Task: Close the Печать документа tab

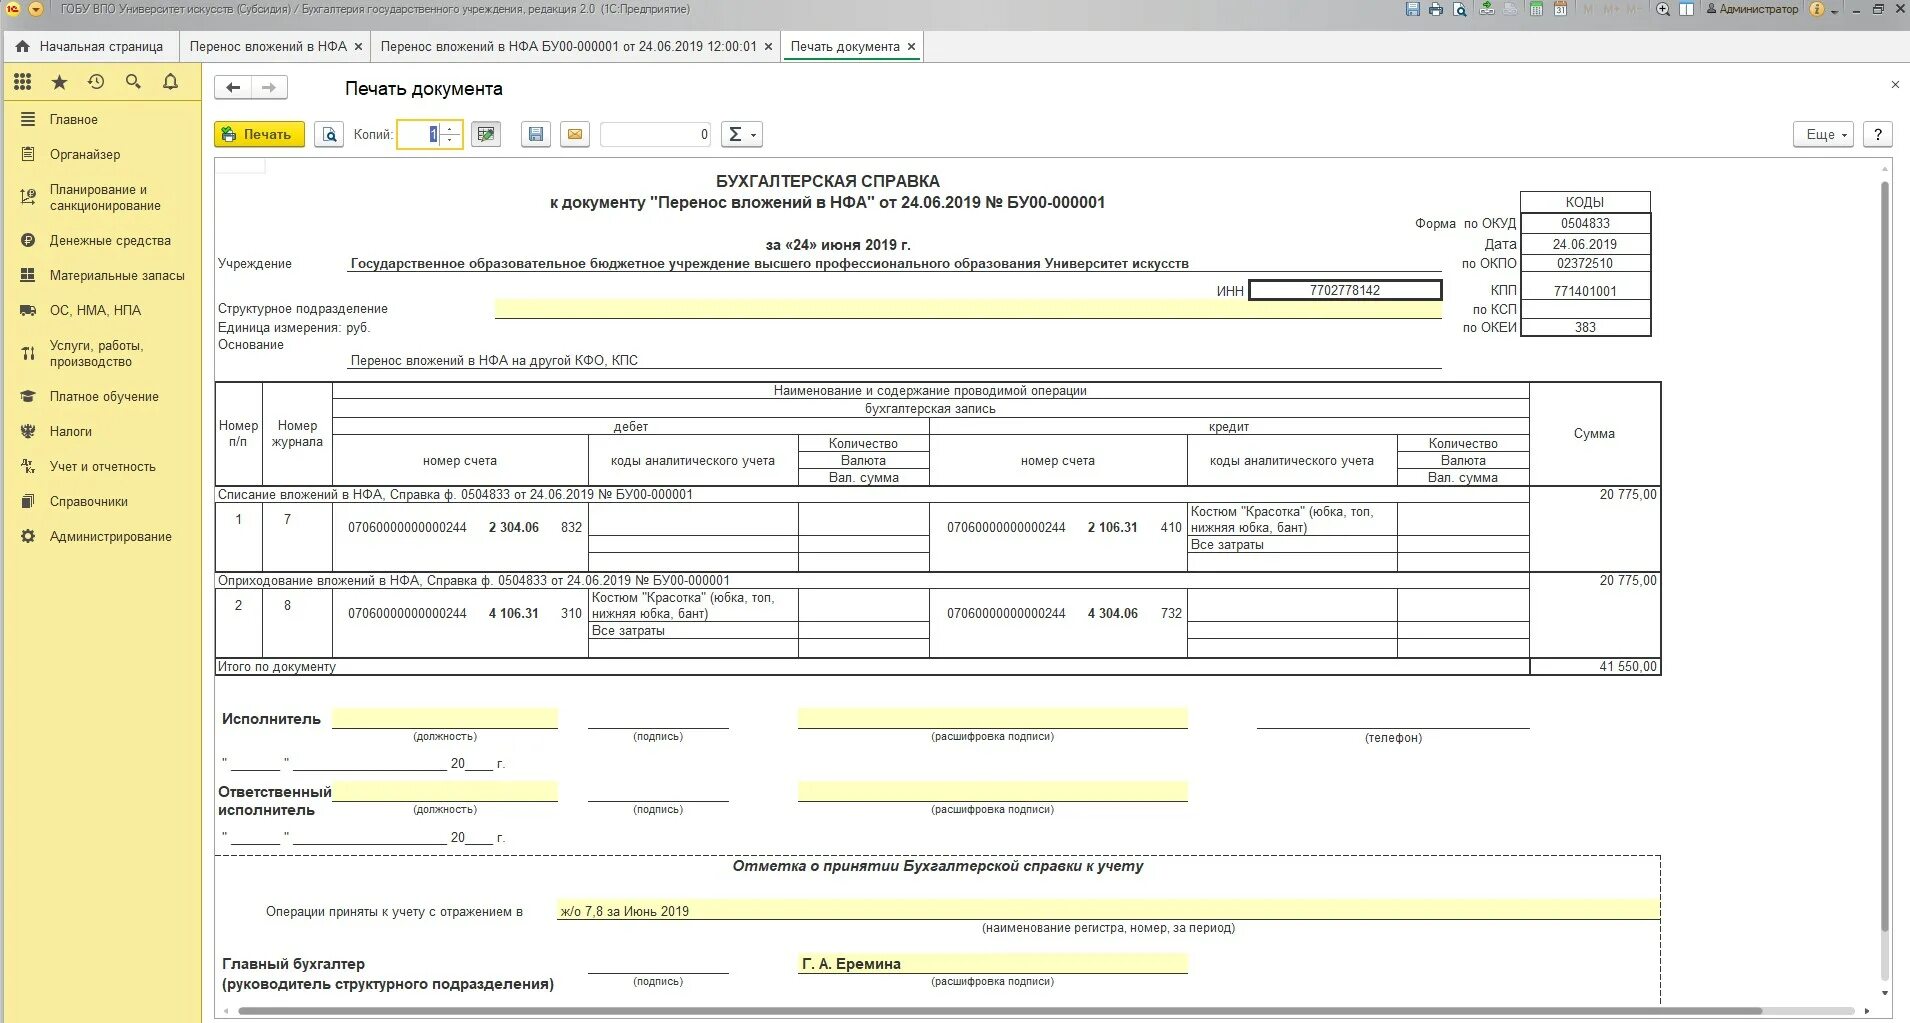Action: click(911, 46)
